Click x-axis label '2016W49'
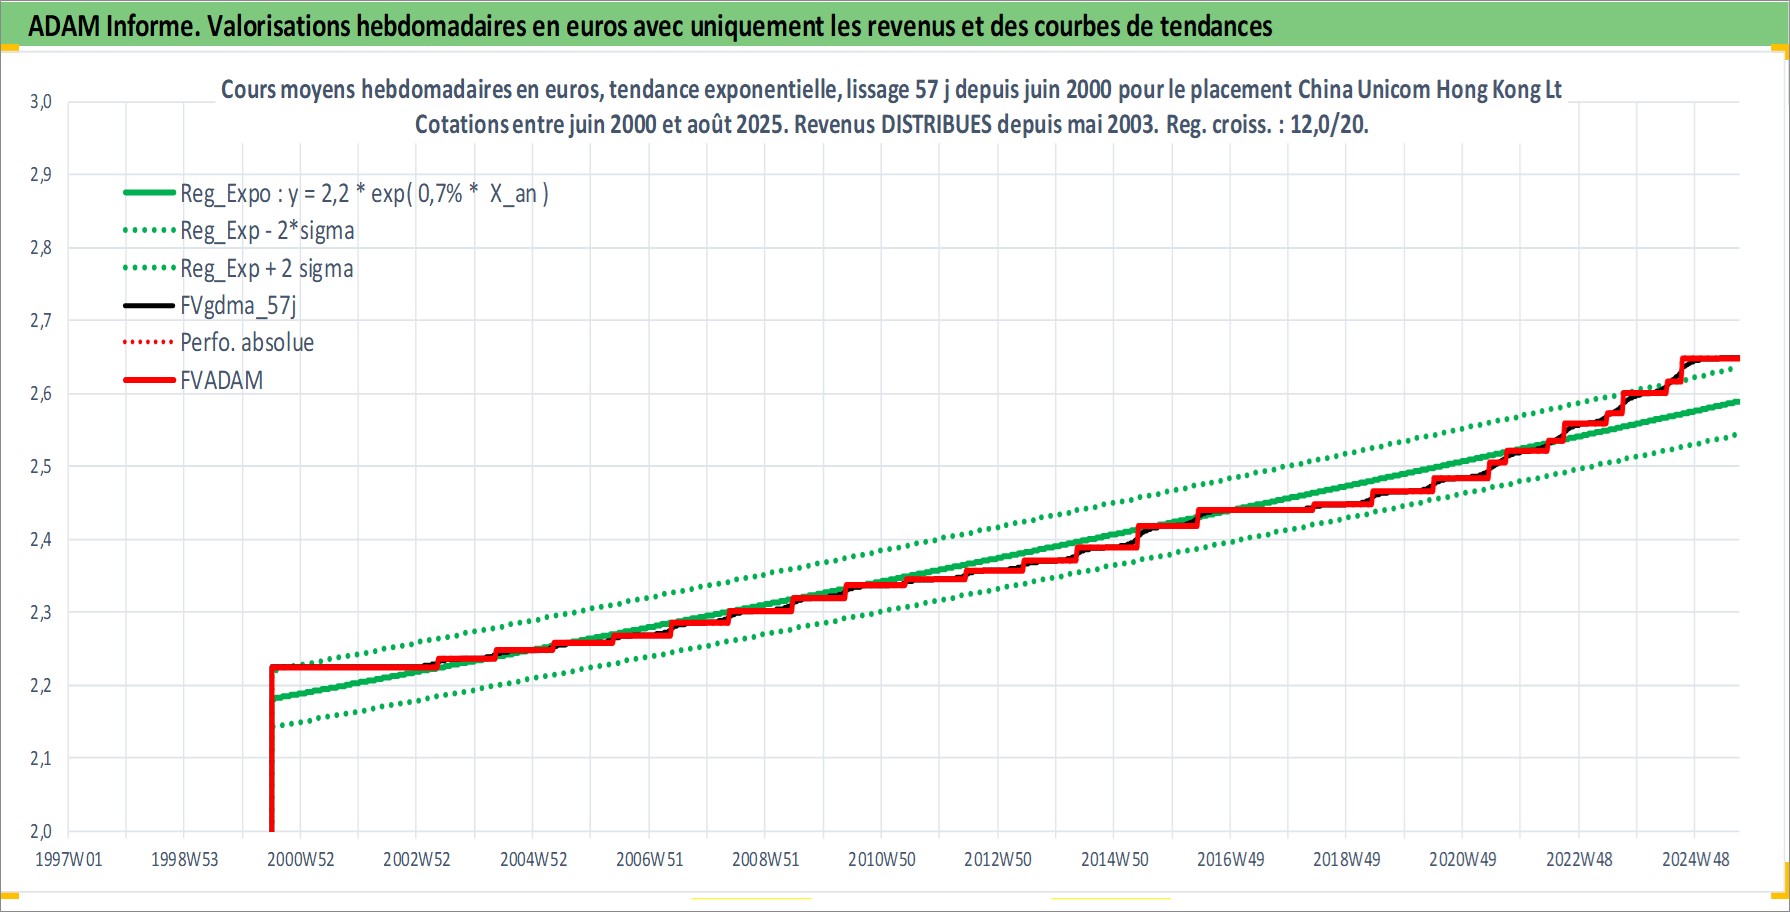Screen dimensions: 1790x912 coord(1230,860)
